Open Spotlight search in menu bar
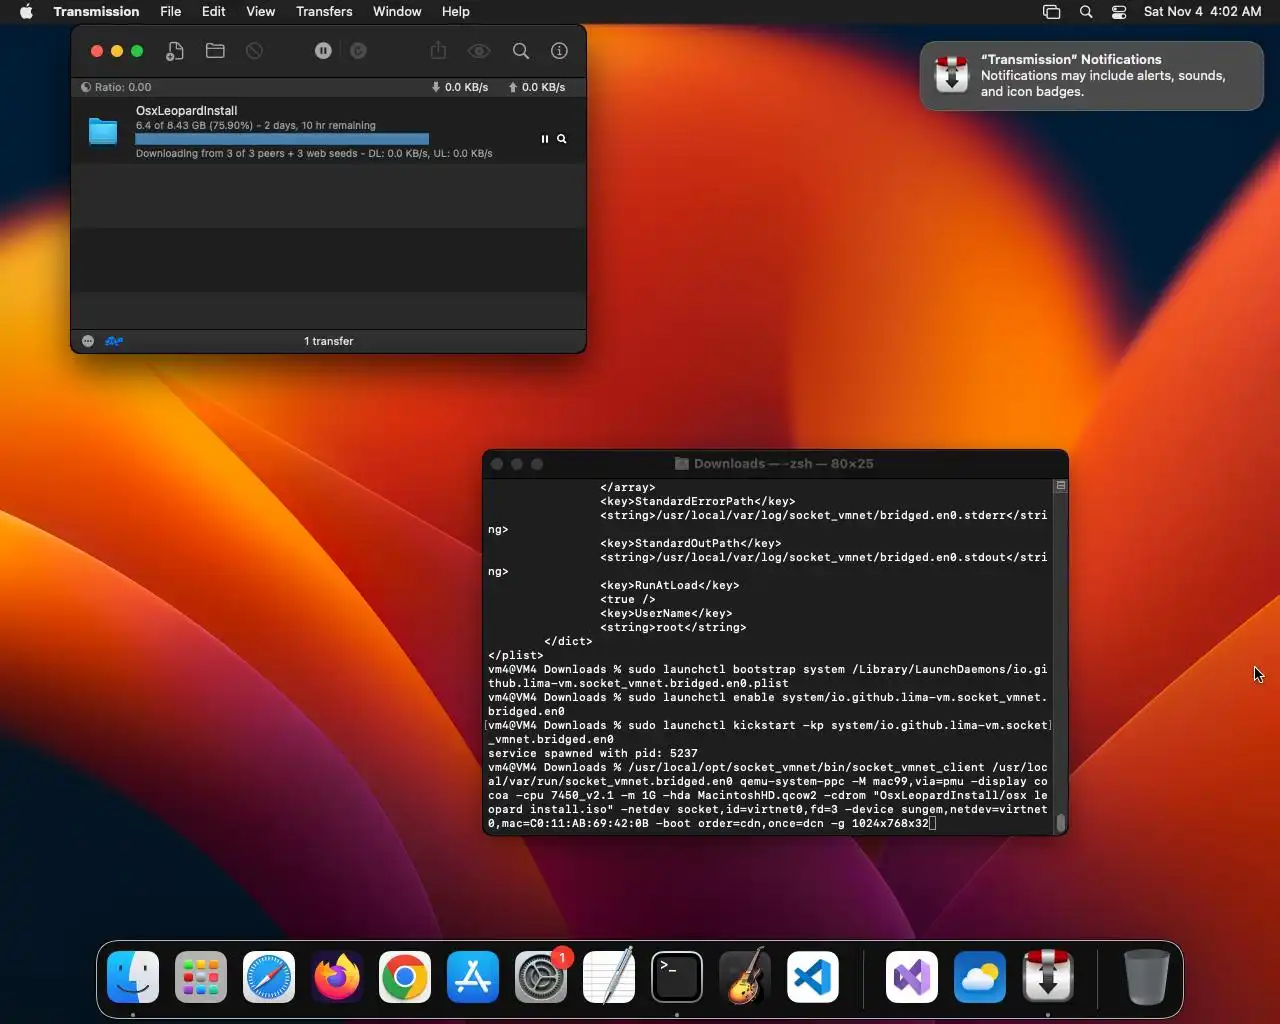This screenshot has height=1024, width=1280. coord(1086,12)
